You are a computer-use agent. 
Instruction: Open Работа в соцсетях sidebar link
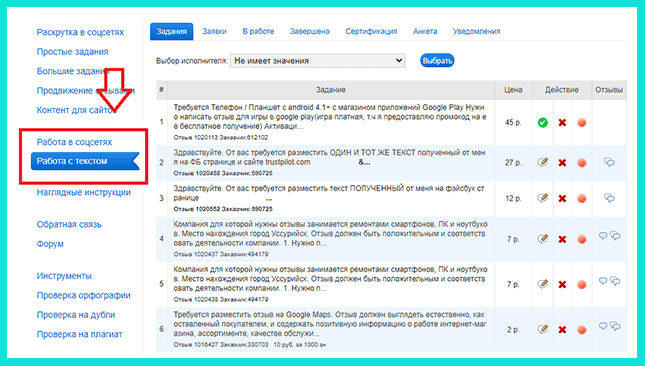pyautogui.click(x=74, y=142)
